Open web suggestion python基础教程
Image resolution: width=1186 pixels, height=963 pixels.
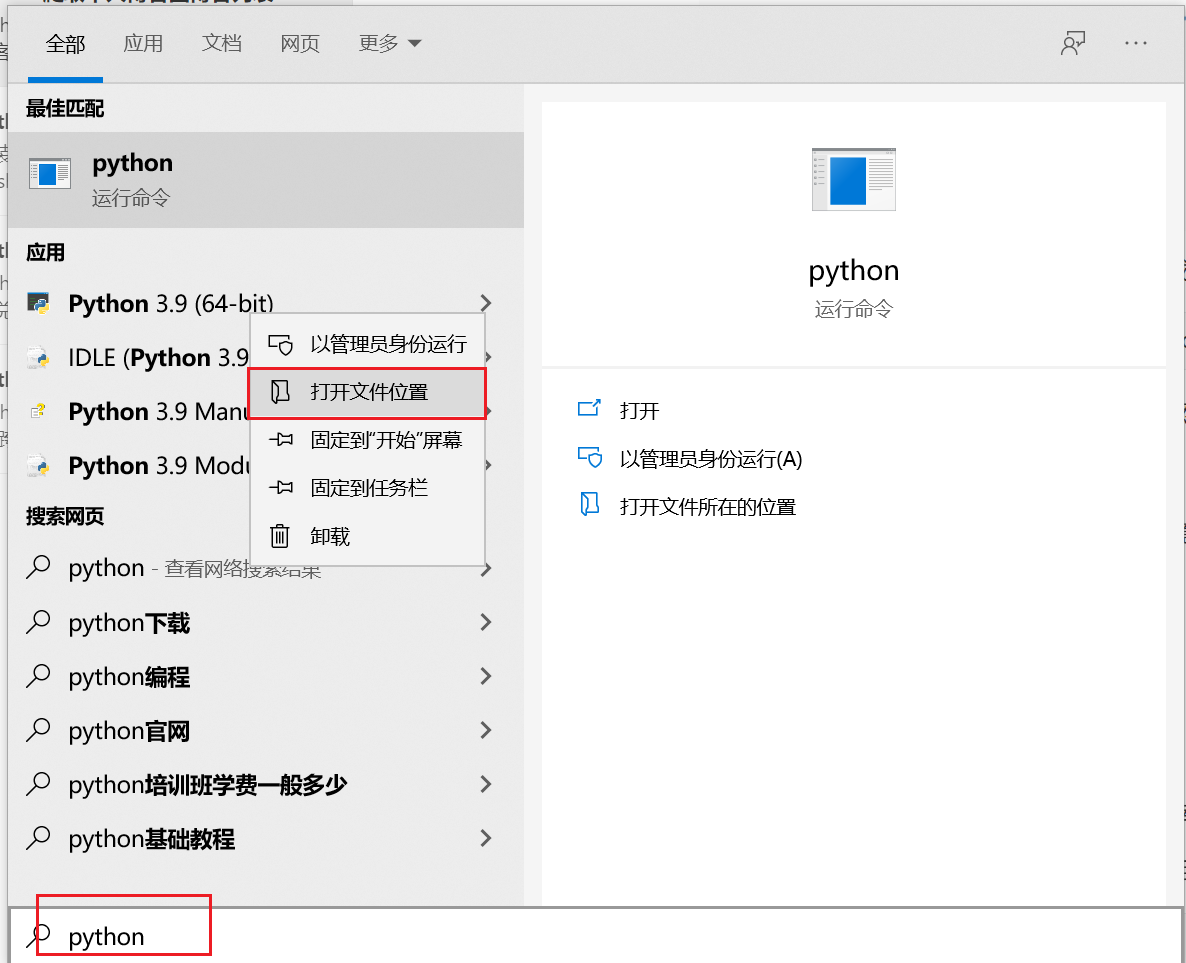152,840
